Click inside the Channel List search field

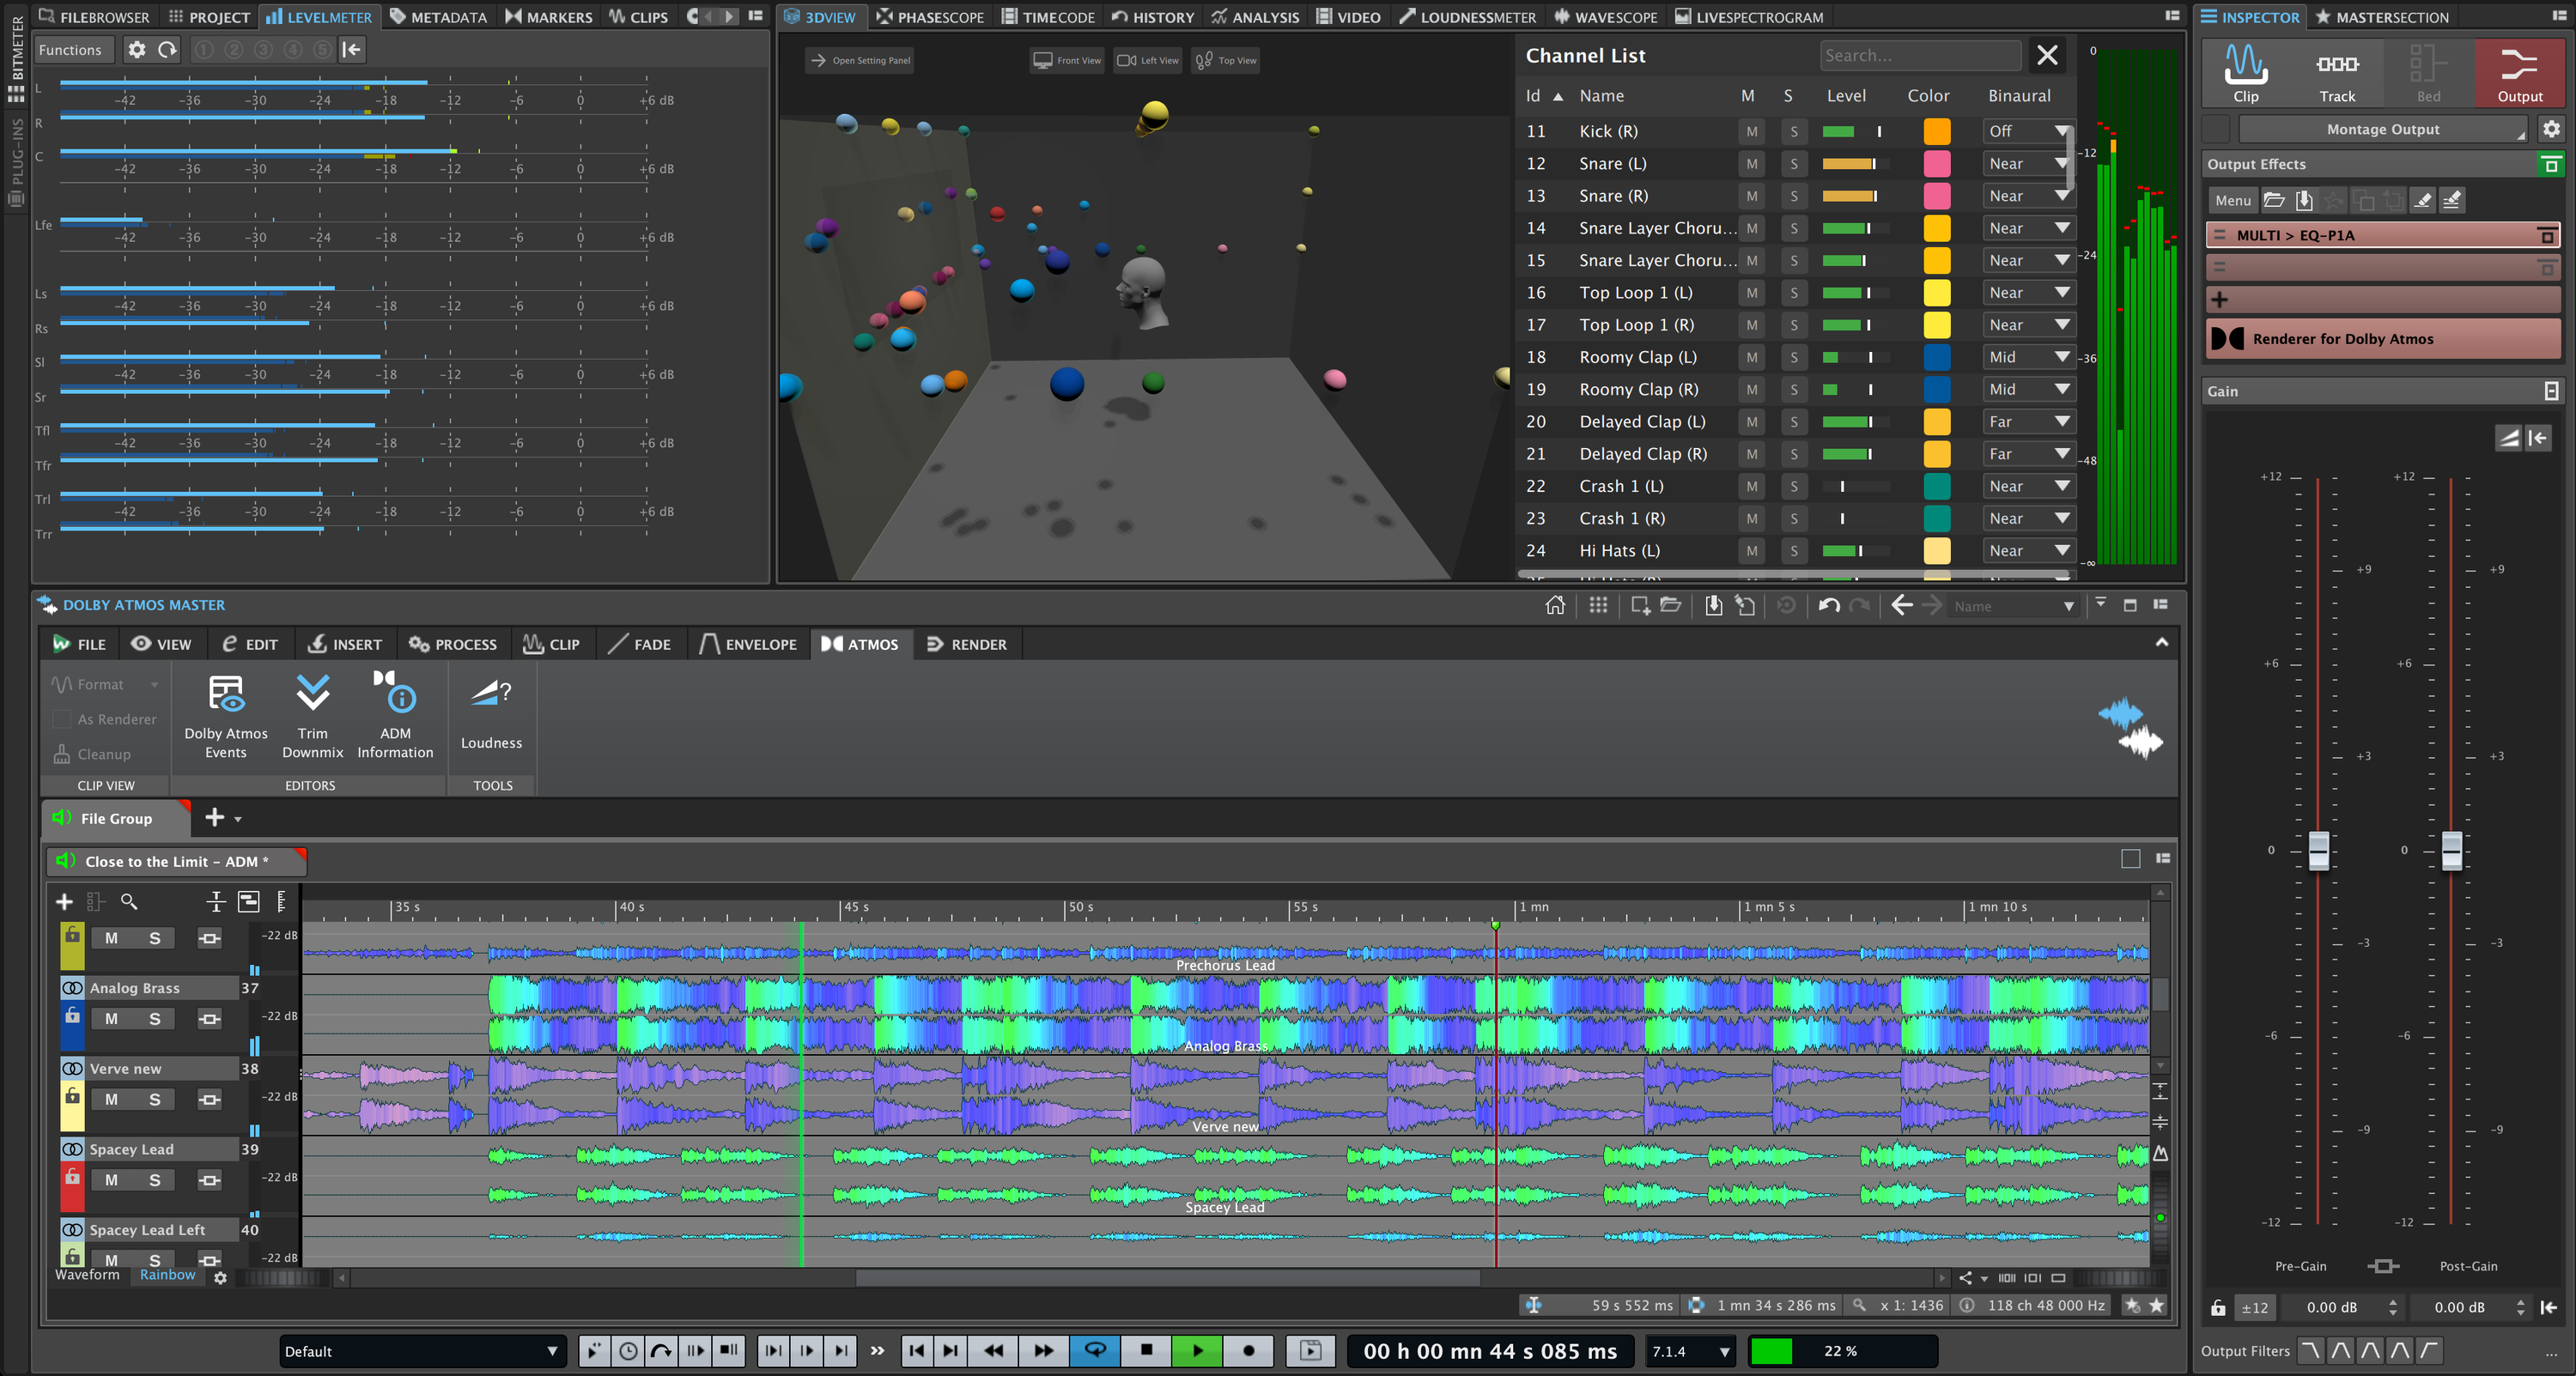coord(1920,55)
